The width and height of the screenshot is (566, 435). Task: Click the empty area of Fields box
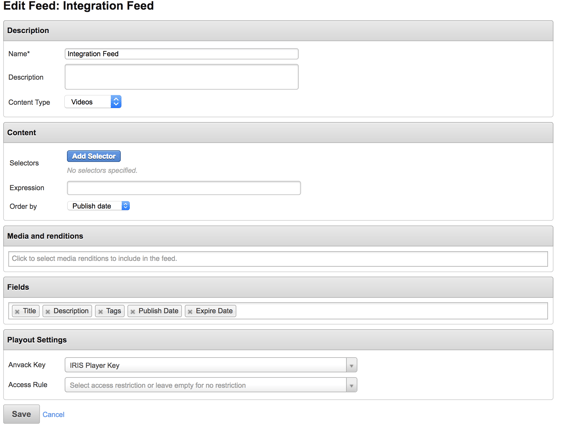392,311
